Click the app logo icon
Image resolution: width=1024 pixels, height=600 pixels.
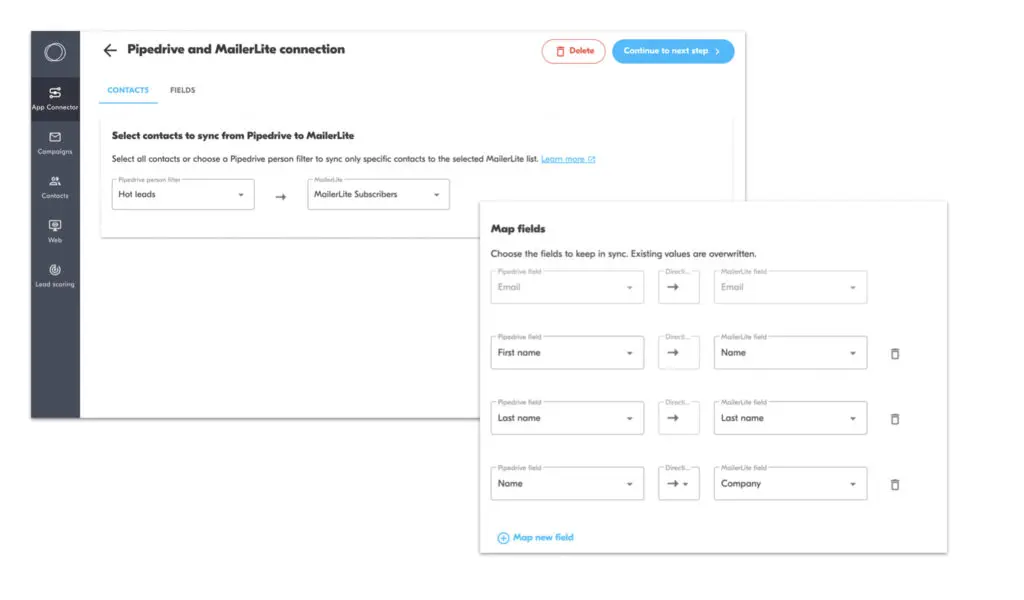[x=55, y=52]
